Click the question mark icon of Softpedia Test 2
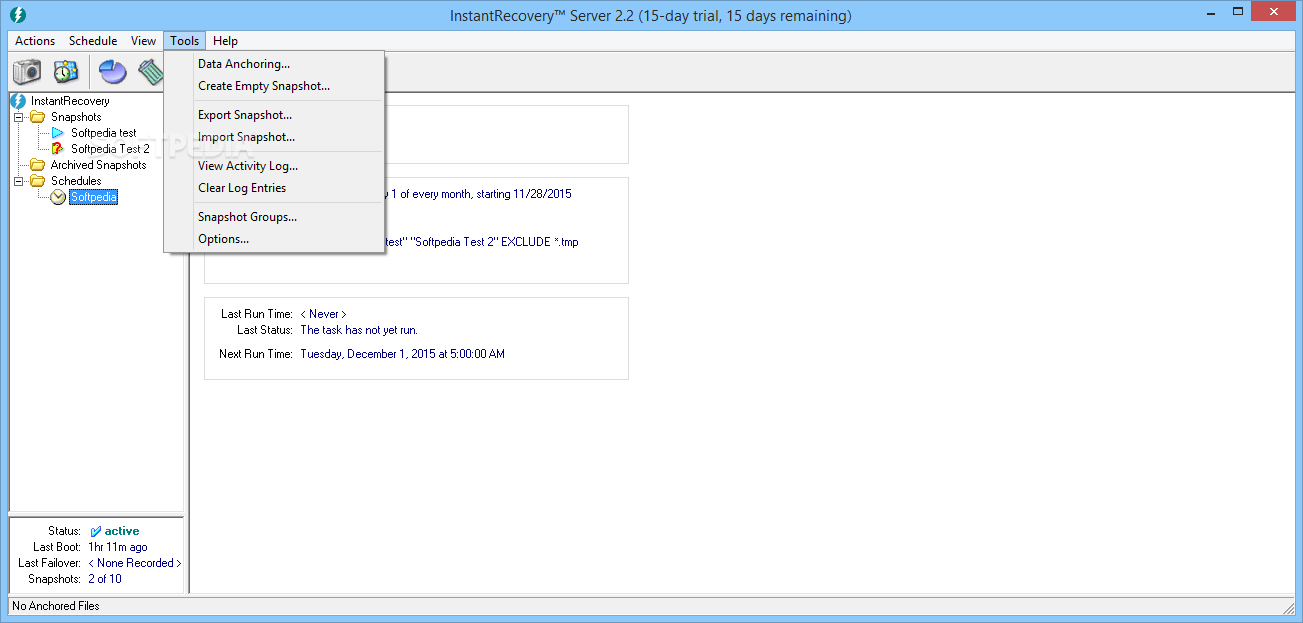Image resolution: width=1303 pixels, height=623 pixels. (x=58, y=149)
